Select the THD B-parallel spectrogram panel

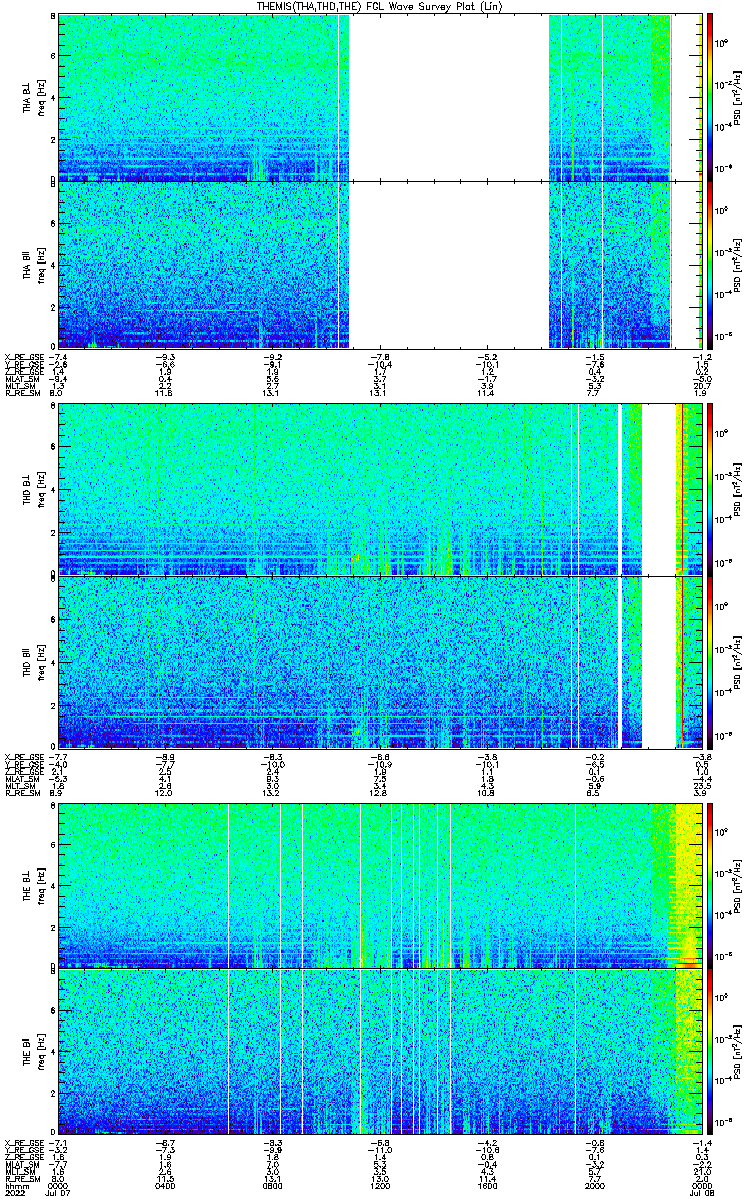[380, 661]
